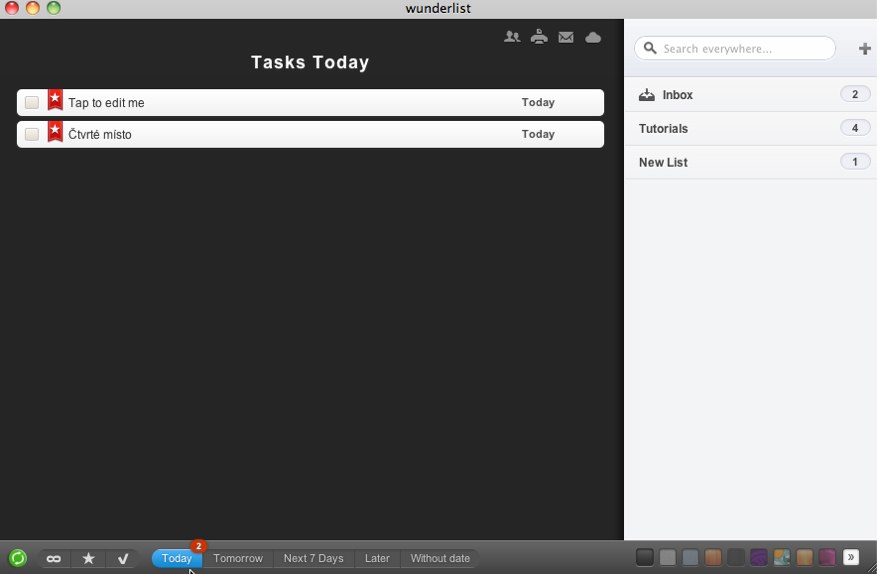Click Today due date of 'Čtvrté místo'
This screenshot has height=574, width=877.
538,134
